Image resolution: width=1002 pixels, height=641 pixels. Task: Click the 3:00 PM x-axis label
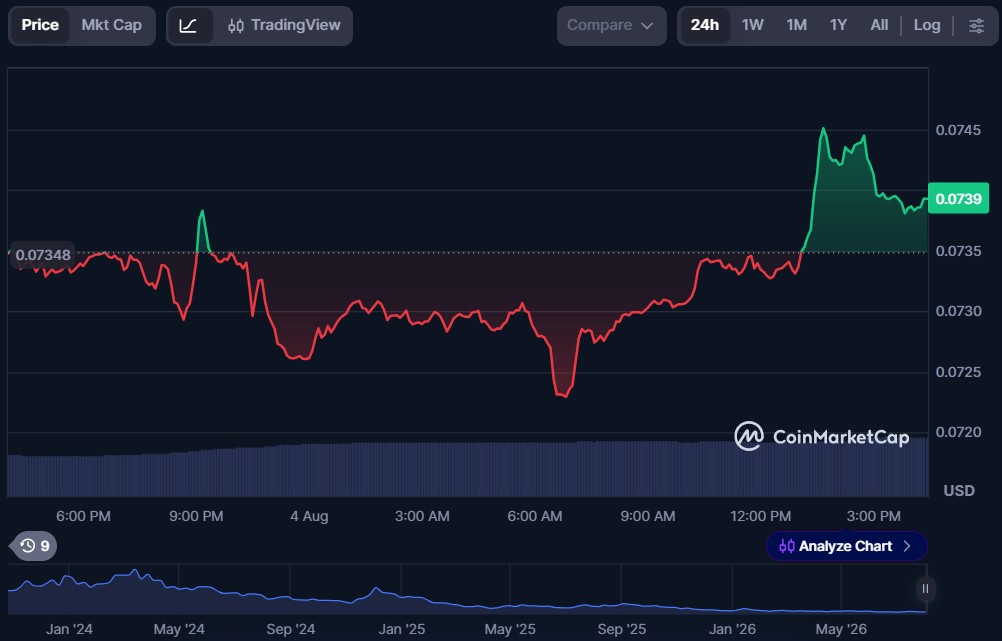[x=874, y=516]
